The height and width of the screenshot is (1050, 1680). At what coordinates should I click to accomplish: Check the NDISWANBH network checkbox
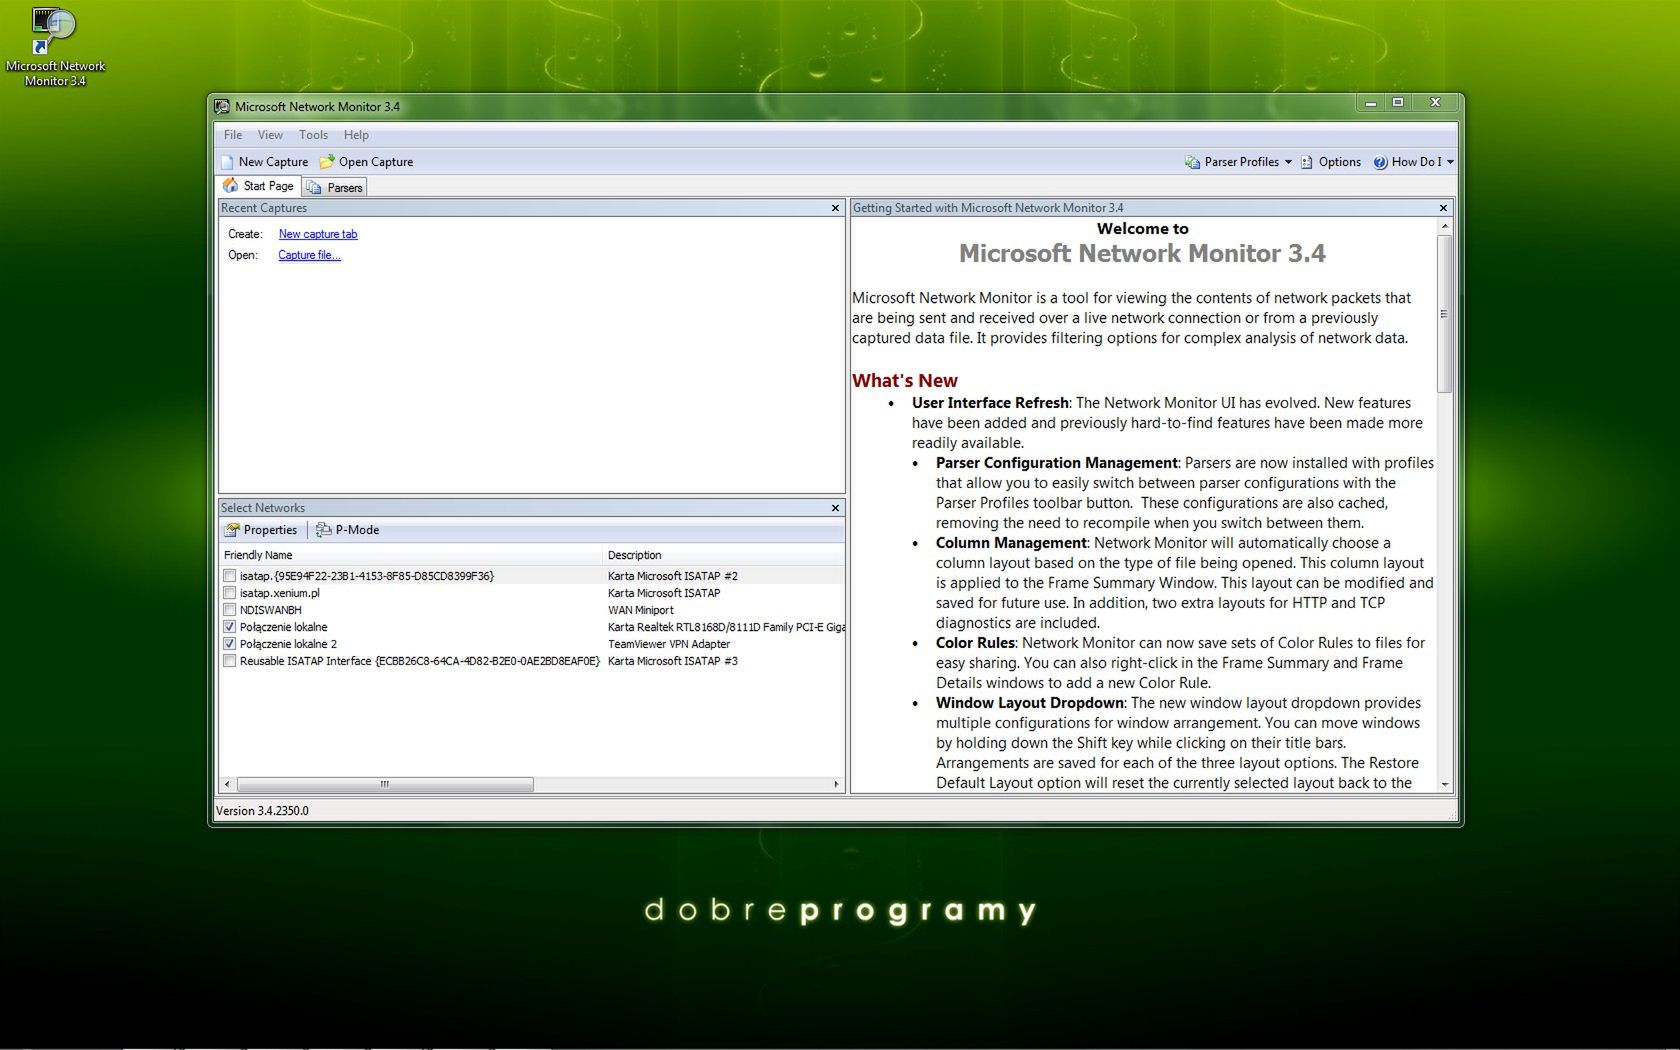230,610
